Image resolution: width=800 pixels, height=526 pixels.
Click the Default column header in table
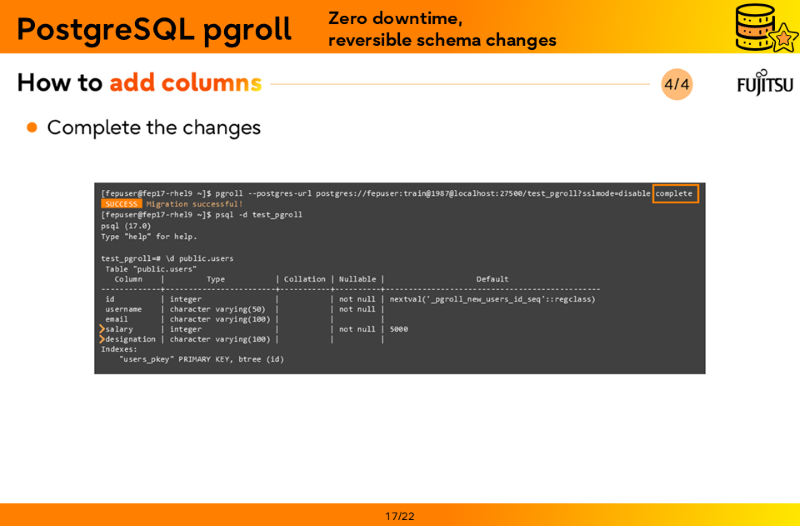click(x=492, y=279)
